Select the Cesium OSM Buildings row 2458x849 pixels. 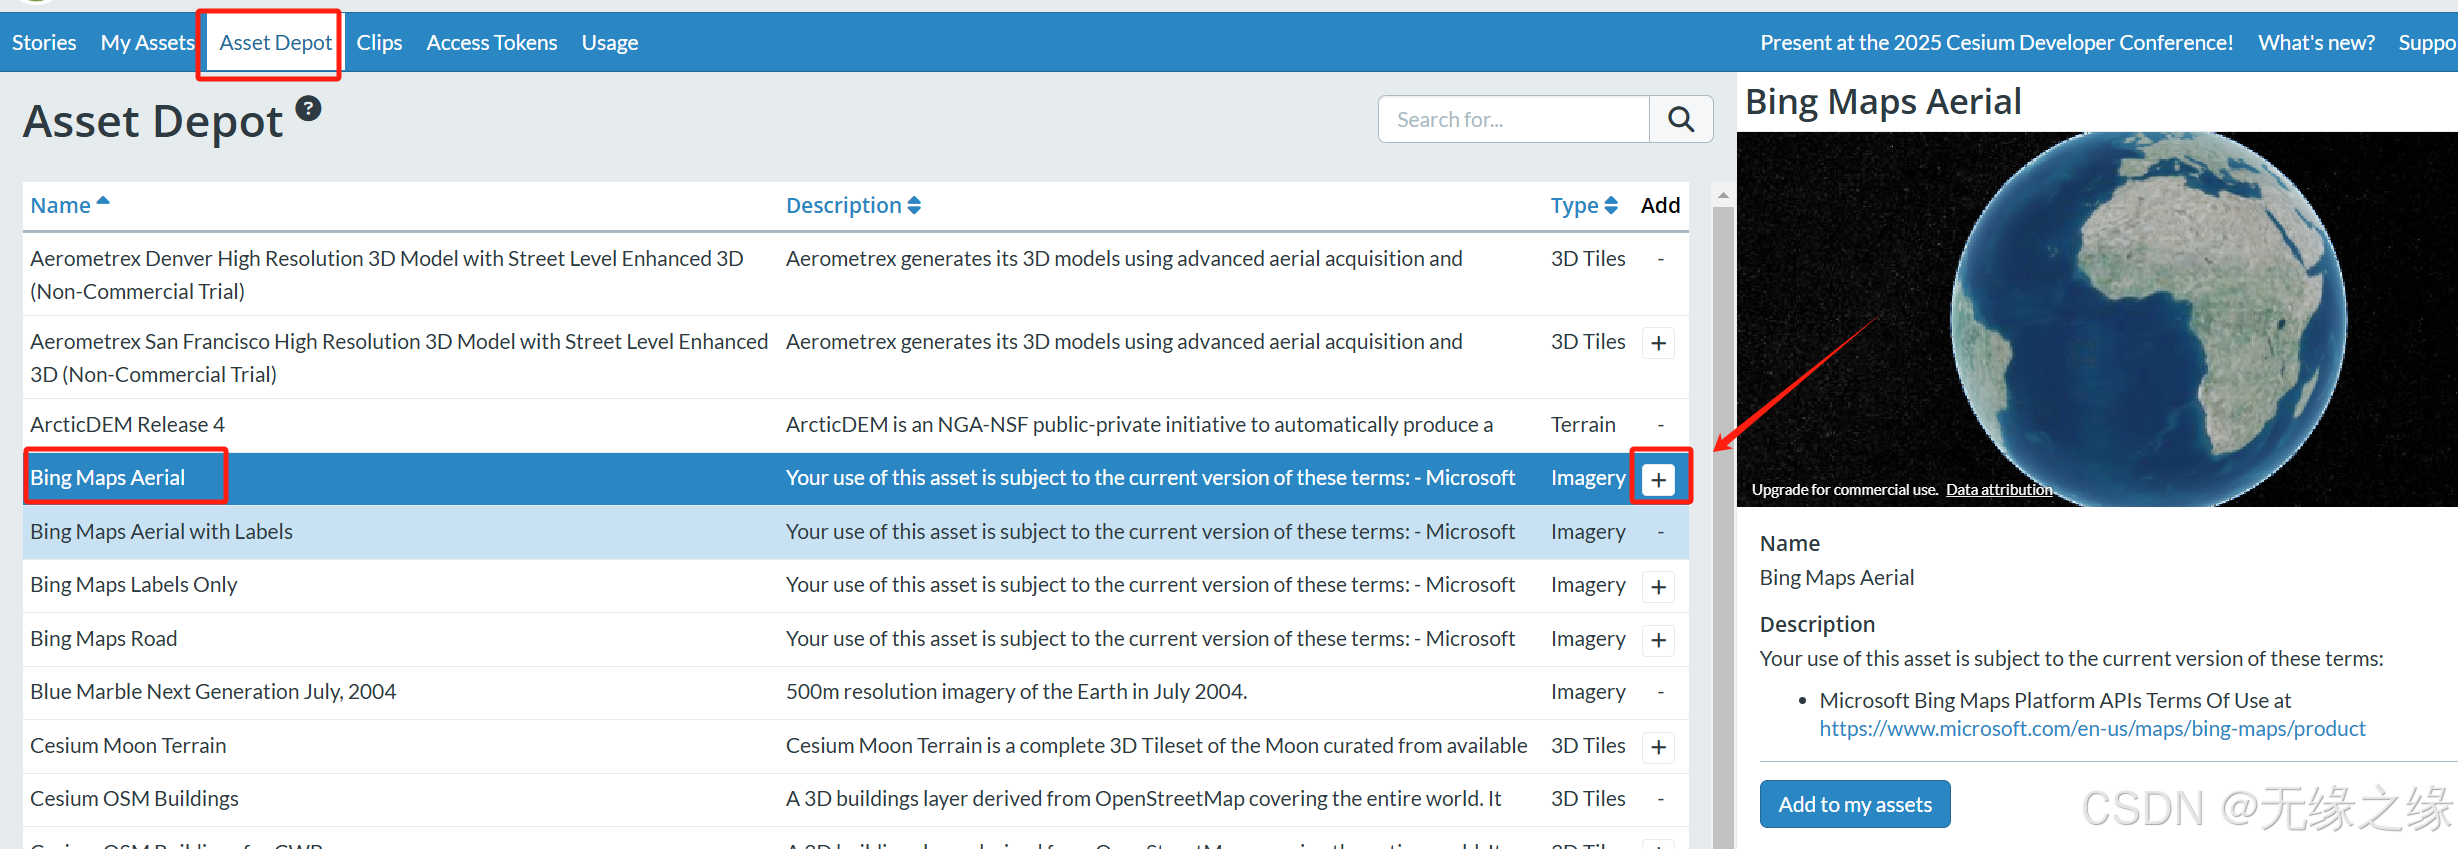click(x=856, y=799)
